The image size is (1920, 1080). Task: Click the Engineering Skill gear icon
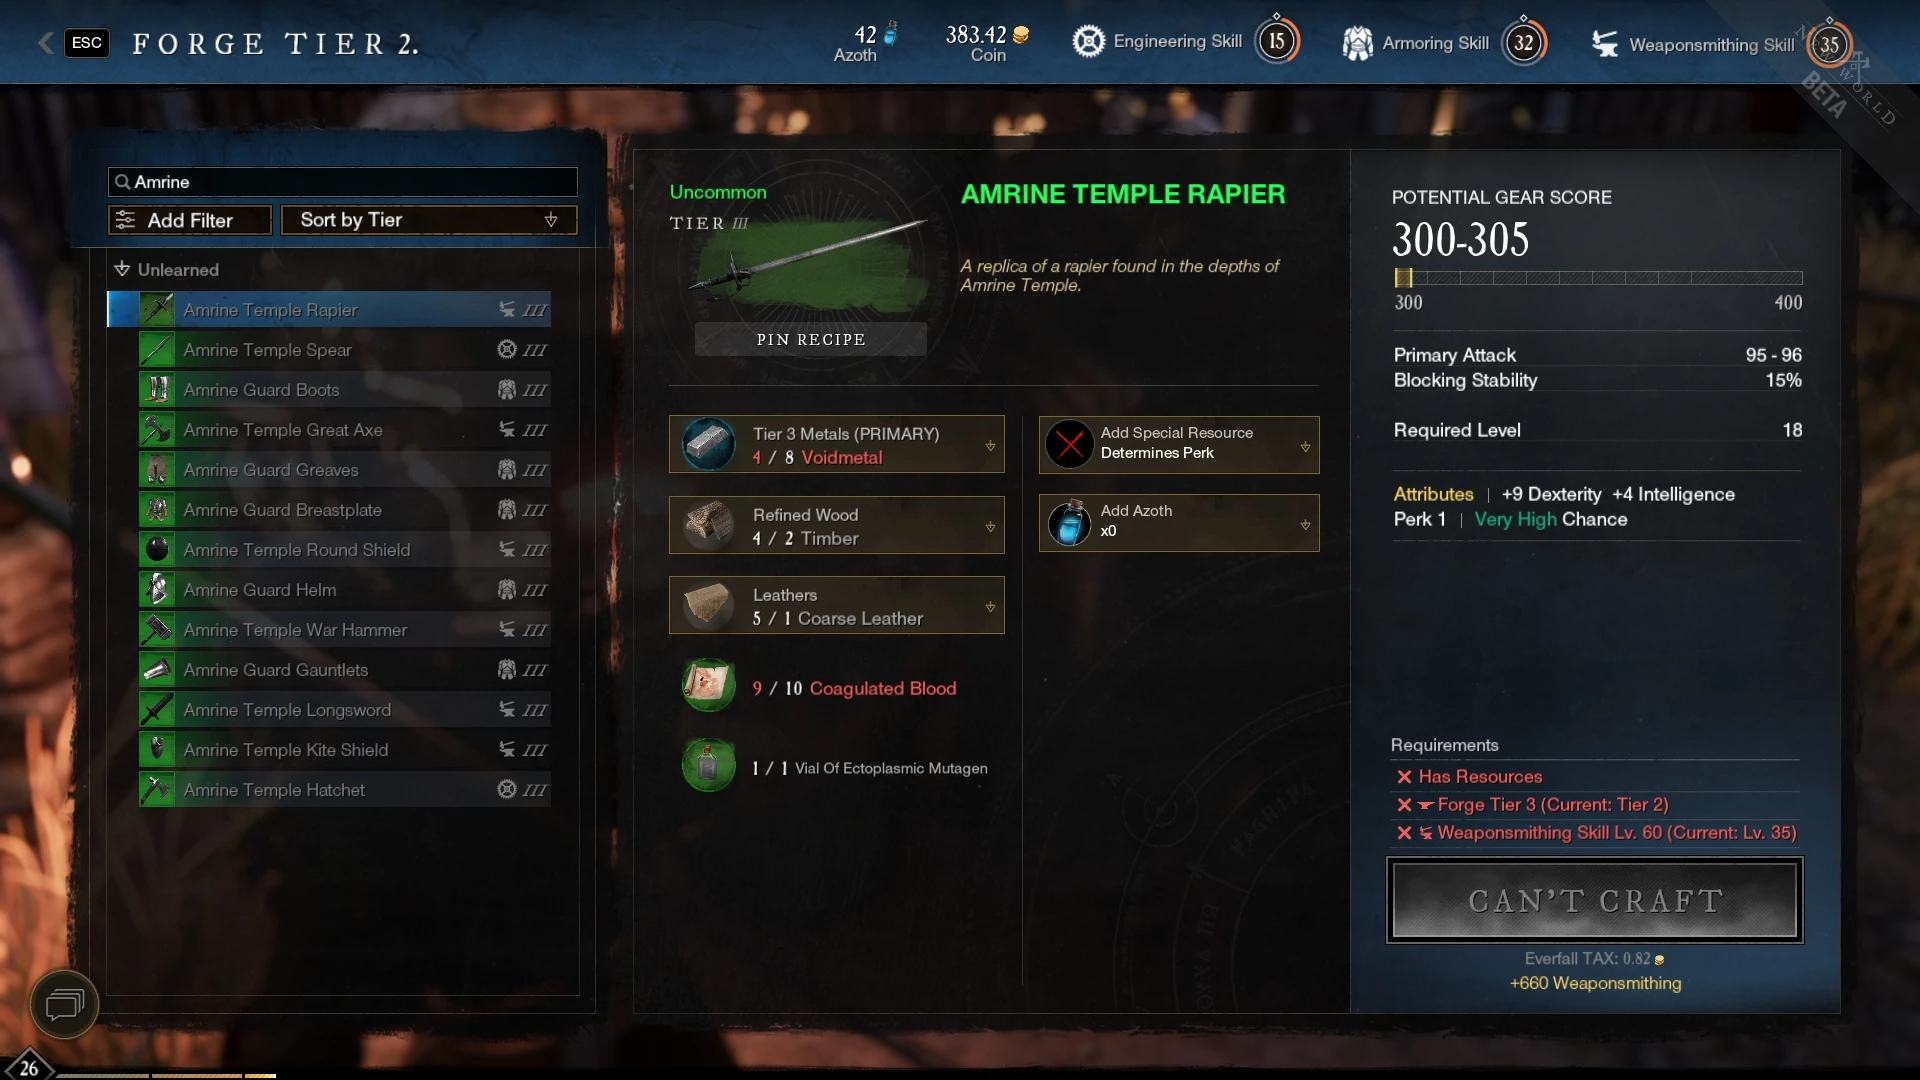coord(1088,41)
